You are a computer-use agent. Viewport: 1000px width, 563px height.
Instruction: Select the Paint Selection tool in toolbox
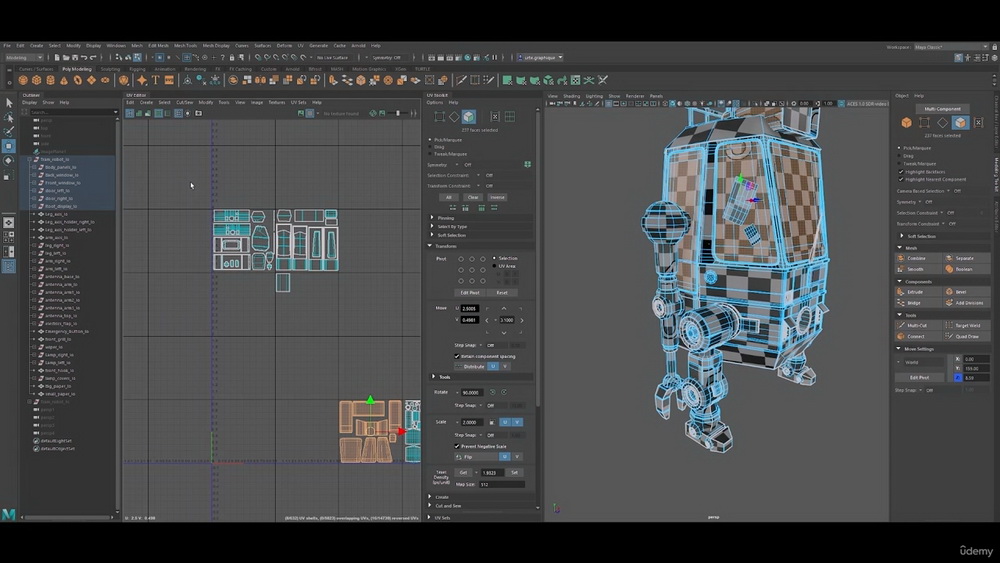9,131
